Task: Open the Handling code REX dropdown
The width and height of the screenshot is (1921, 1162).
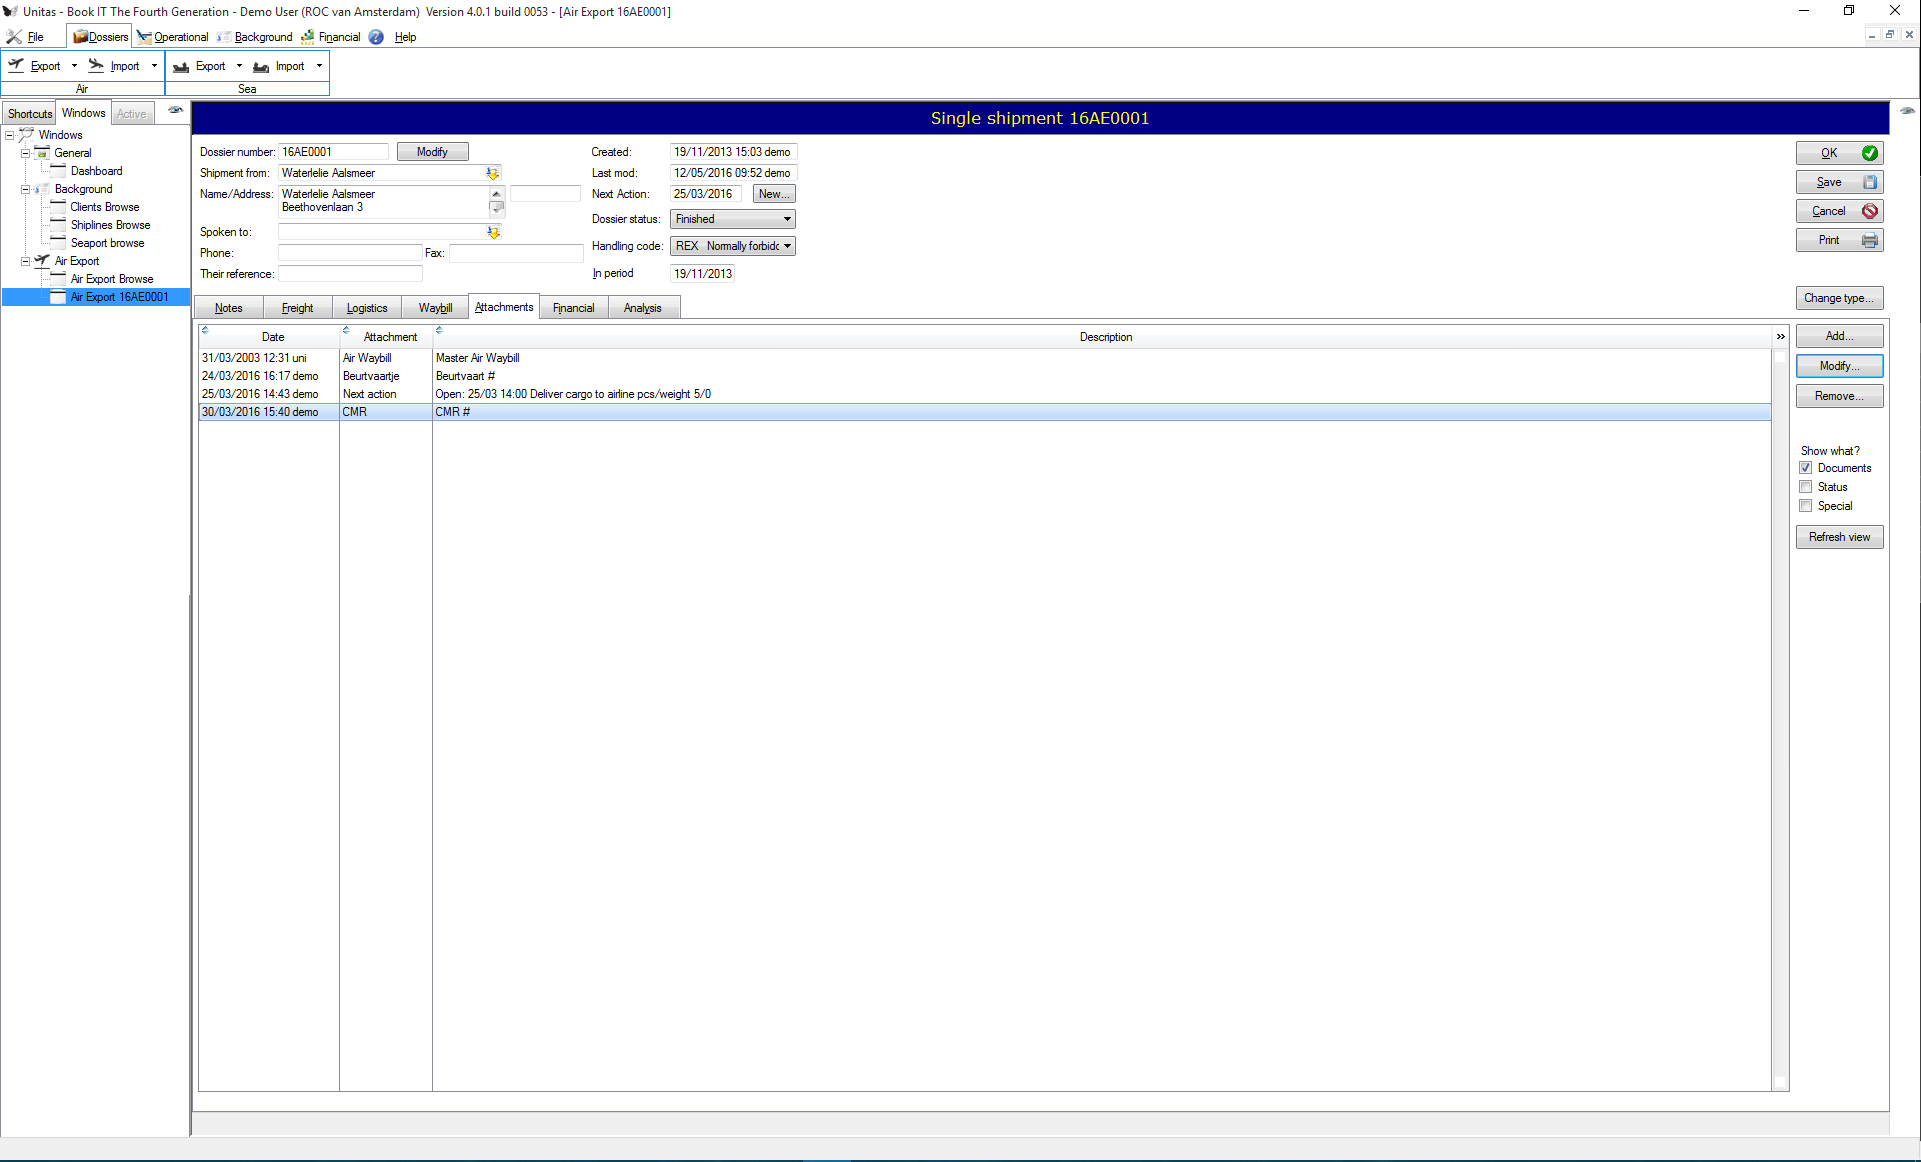Action: click(x=787, y=246)
